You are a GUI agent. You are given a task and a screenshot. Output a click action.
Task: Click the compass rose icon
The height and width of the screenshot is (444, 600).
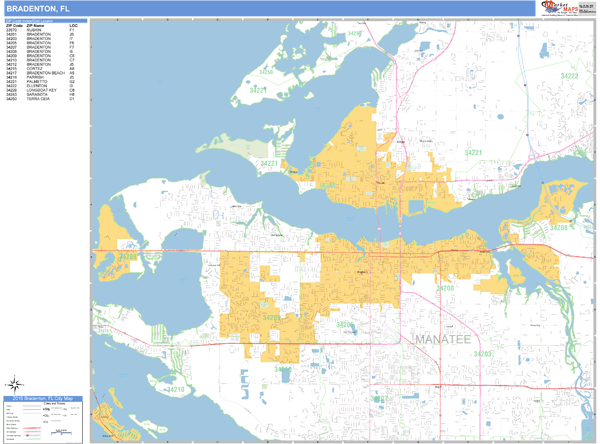point(15,384)
